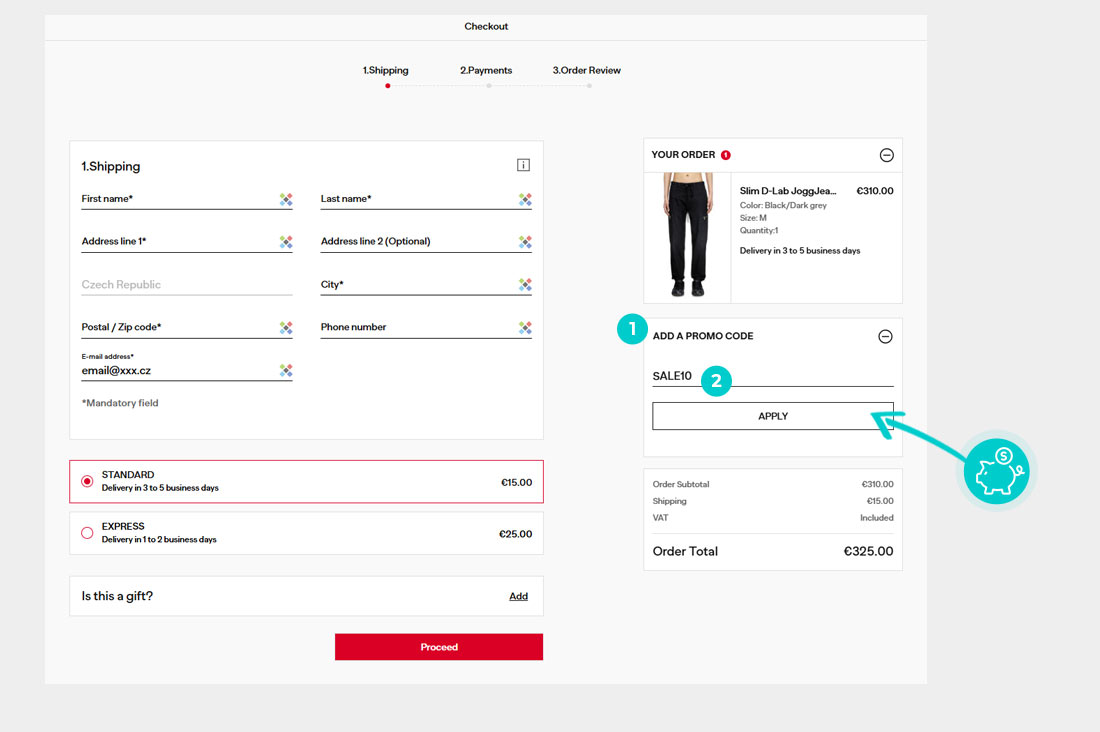Viewport: 1100px width, 732px height.
Task: Go to the 2.Payments step
Action: pyautogui.click(x=486, y=71)
